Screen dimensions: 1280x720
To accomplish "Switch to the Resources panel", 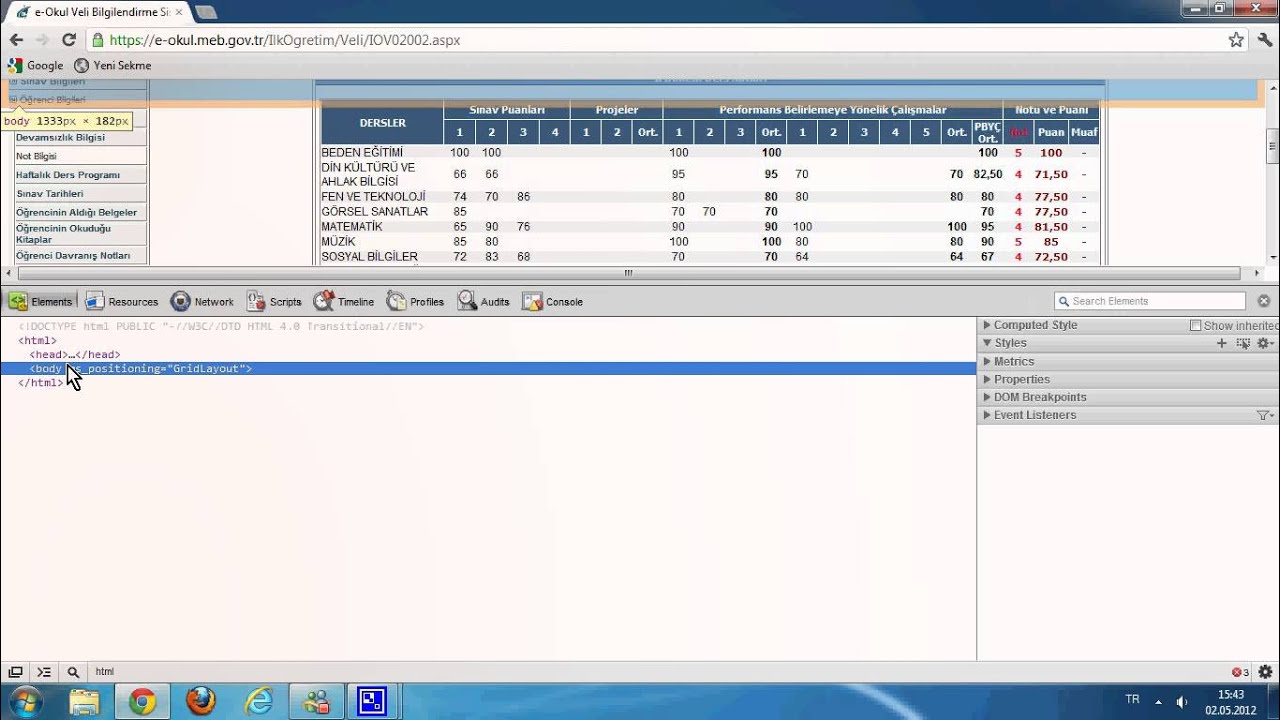I will click(122, 301).
